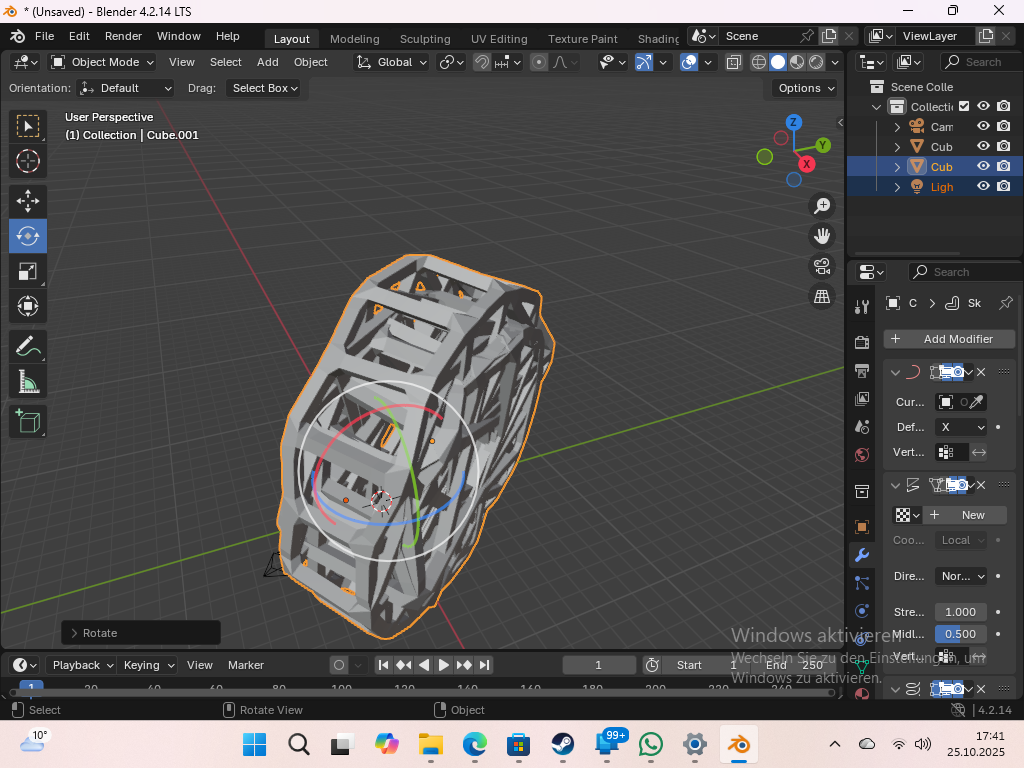Screen dimensions: 1024x768
Task: Toggle visibility of Camera in outliner
Action: (x=983, y=126)
